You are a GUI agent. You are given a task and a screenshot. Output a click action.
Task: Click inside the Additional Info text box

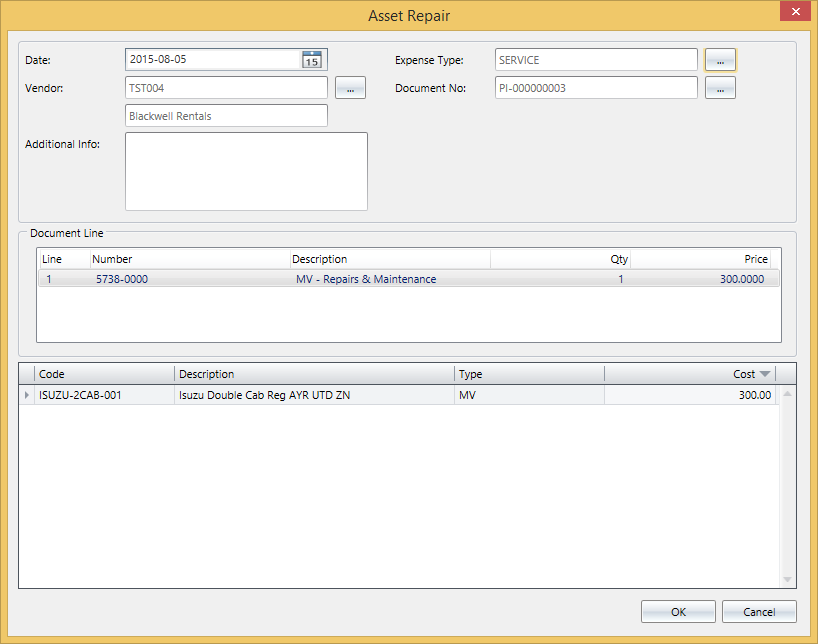[246, 171]
